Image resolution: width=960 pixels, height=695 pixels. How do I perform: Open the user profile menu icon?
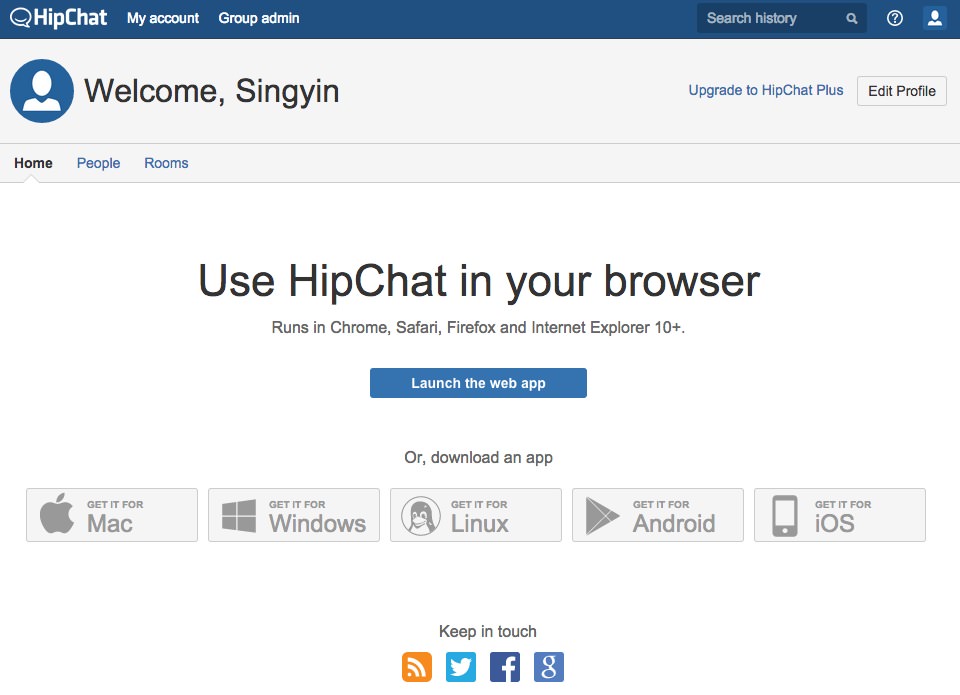click(934, 18)
